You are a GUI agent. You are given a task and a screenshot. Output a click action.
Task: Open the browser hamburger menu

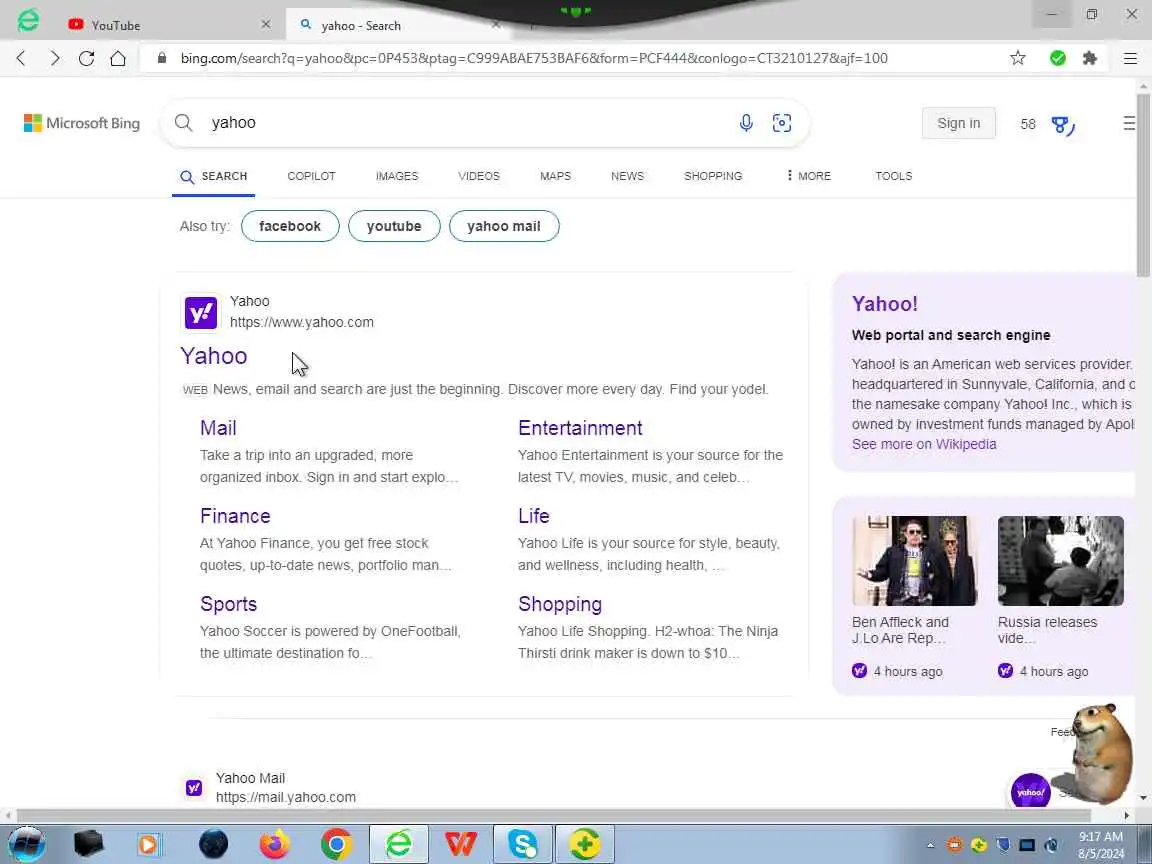click(1131, 58)
